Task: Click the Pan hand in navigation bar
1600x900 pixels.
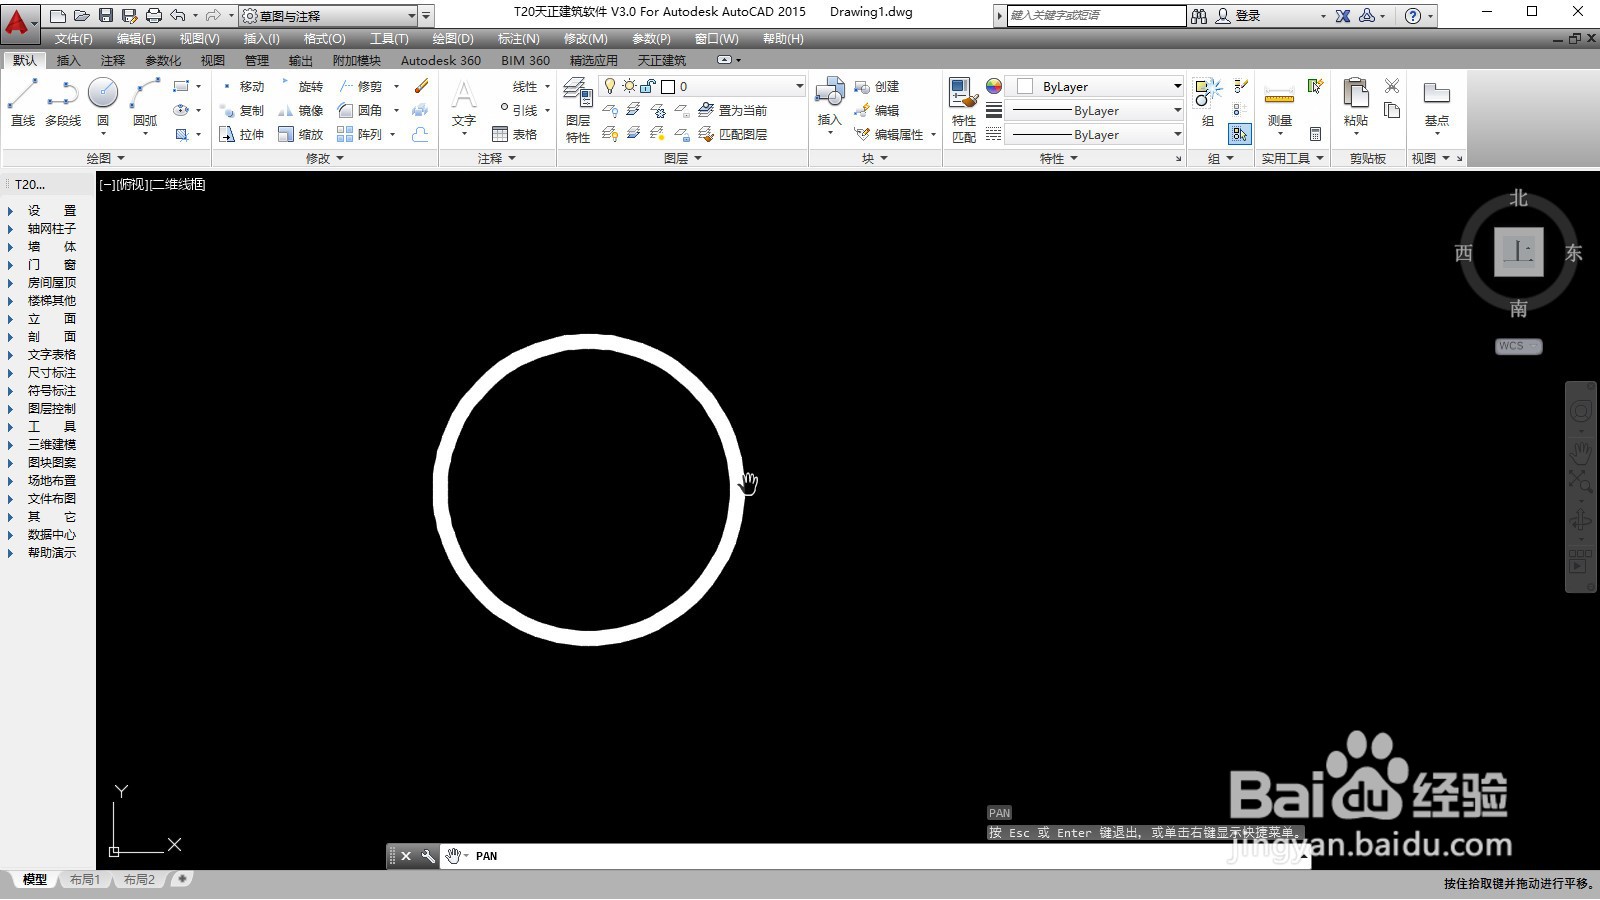Action: tap(1580, 453)
